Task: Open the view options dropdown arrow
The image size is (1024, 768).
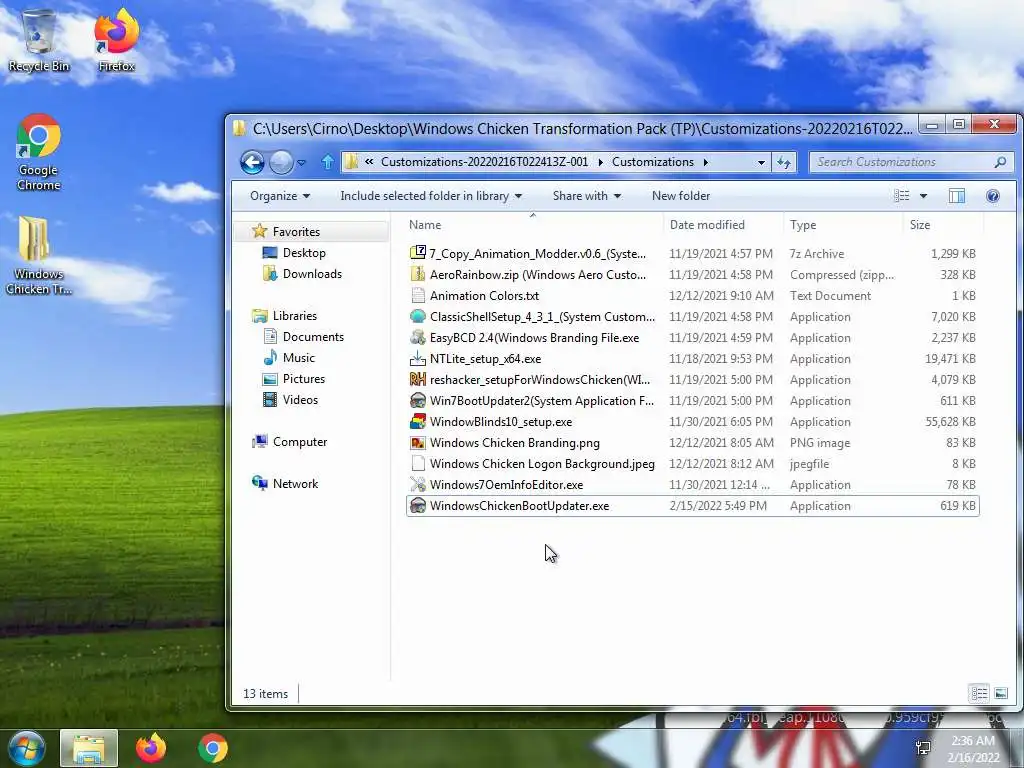Action: click(x=923, y=196)
